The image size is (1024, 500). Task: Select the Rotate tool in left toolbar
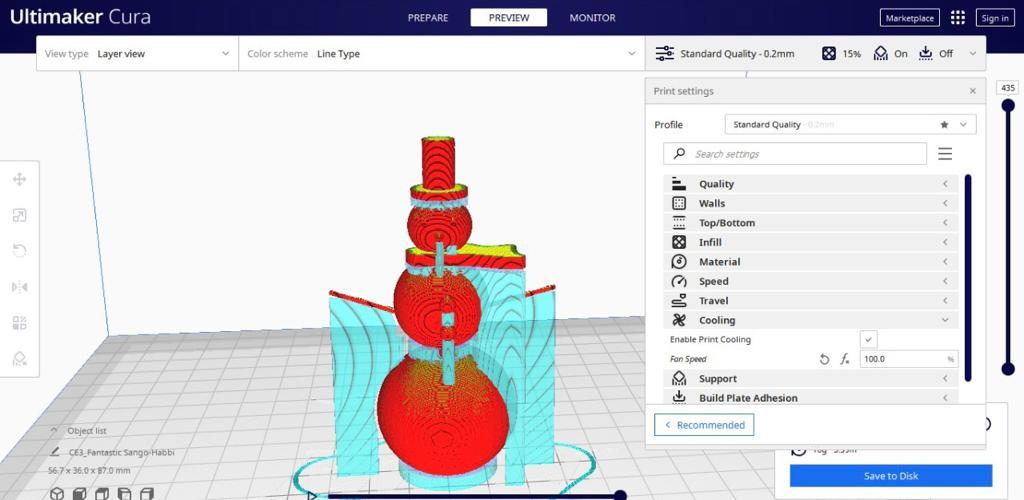tap(20, 251)
